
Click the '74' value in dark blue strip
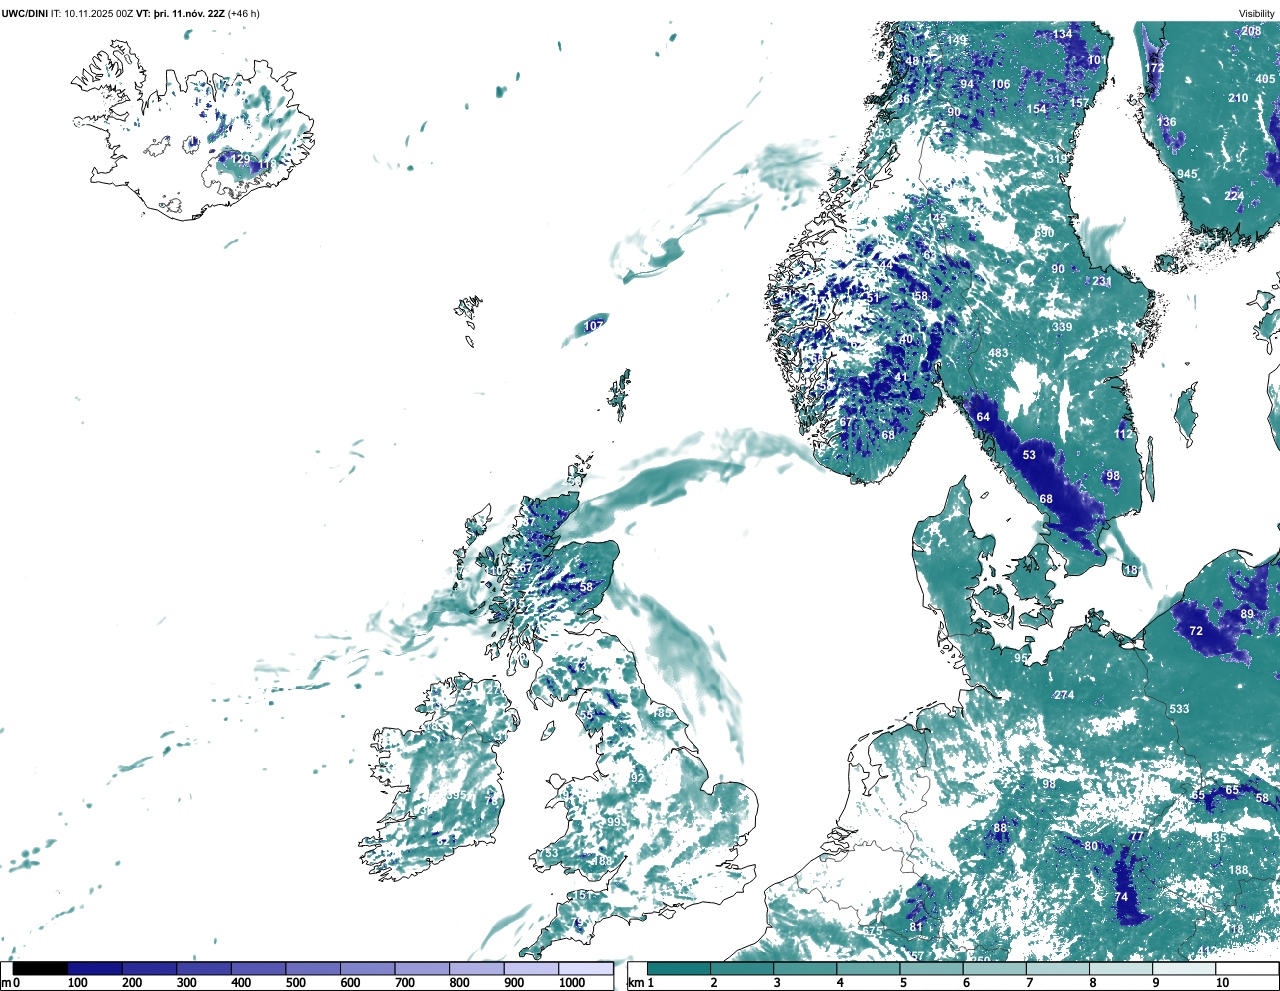pyautogui.click(x=1122, y=897)
